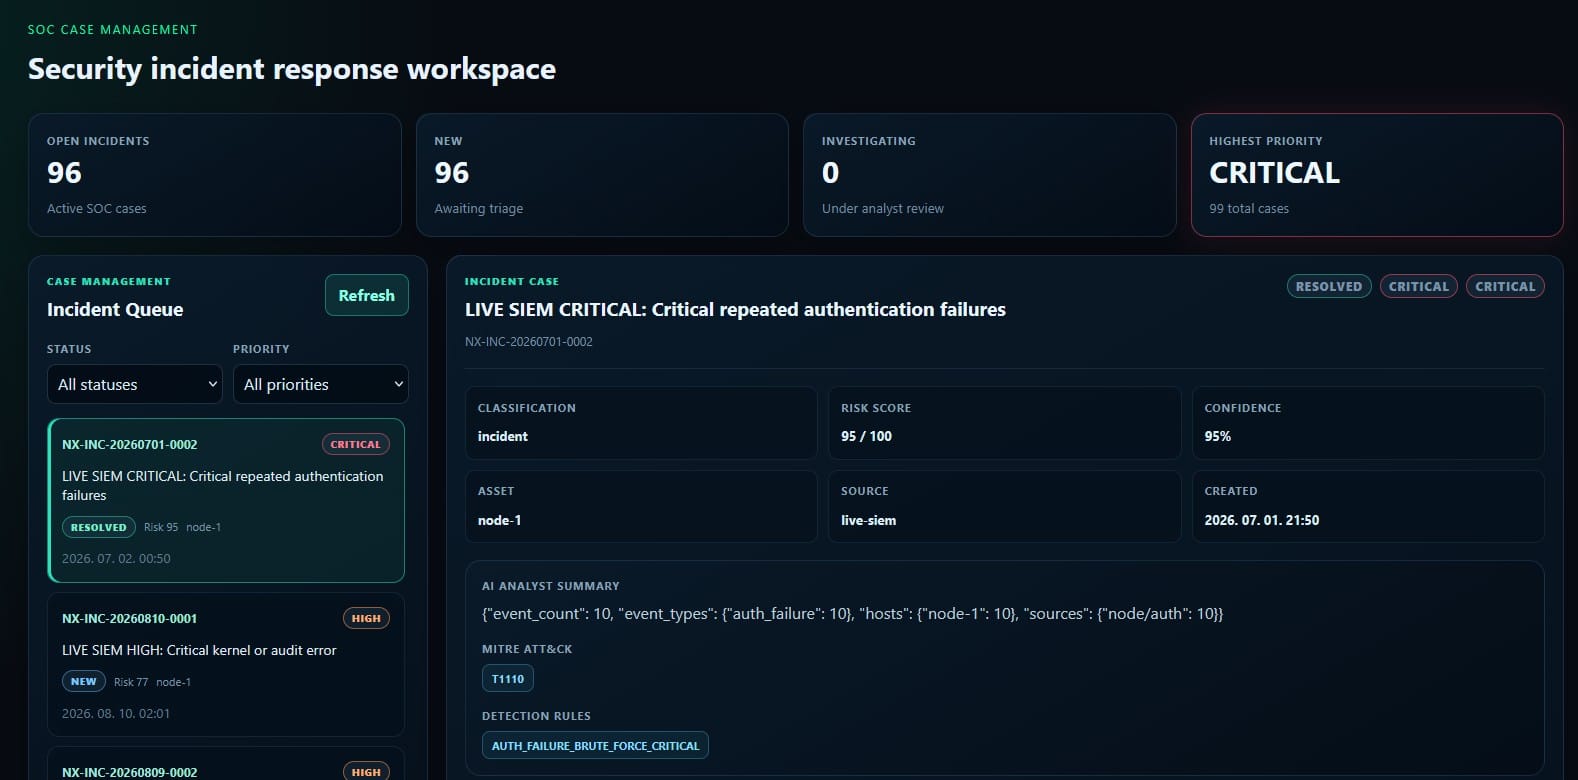Click the last CRITICAL badge in incident header

(1505, 286)
